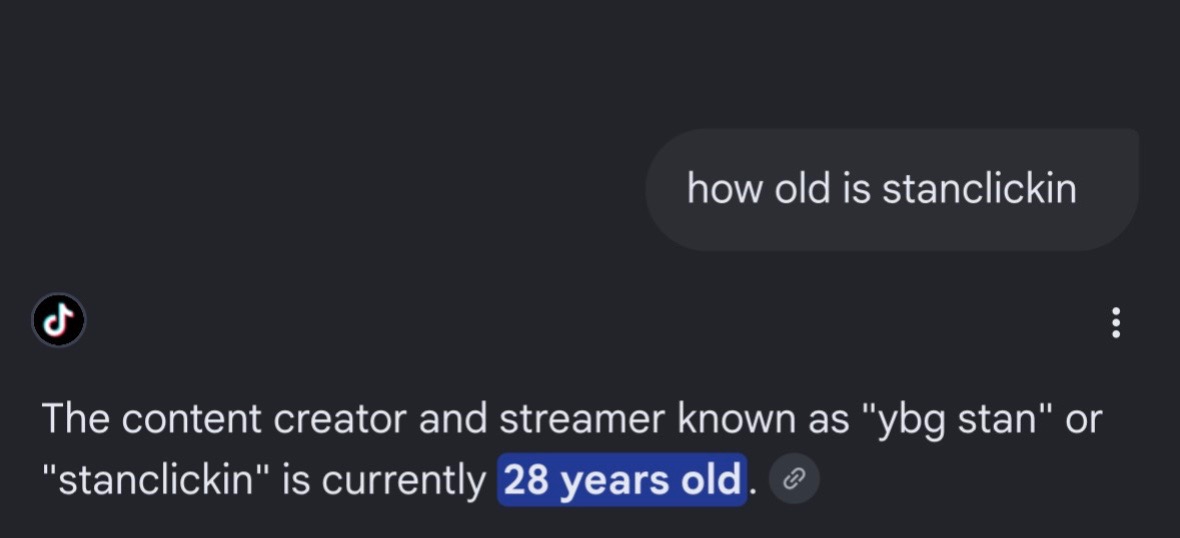
Task: Click the TikTok source logo icon
Action: [59, 320]
